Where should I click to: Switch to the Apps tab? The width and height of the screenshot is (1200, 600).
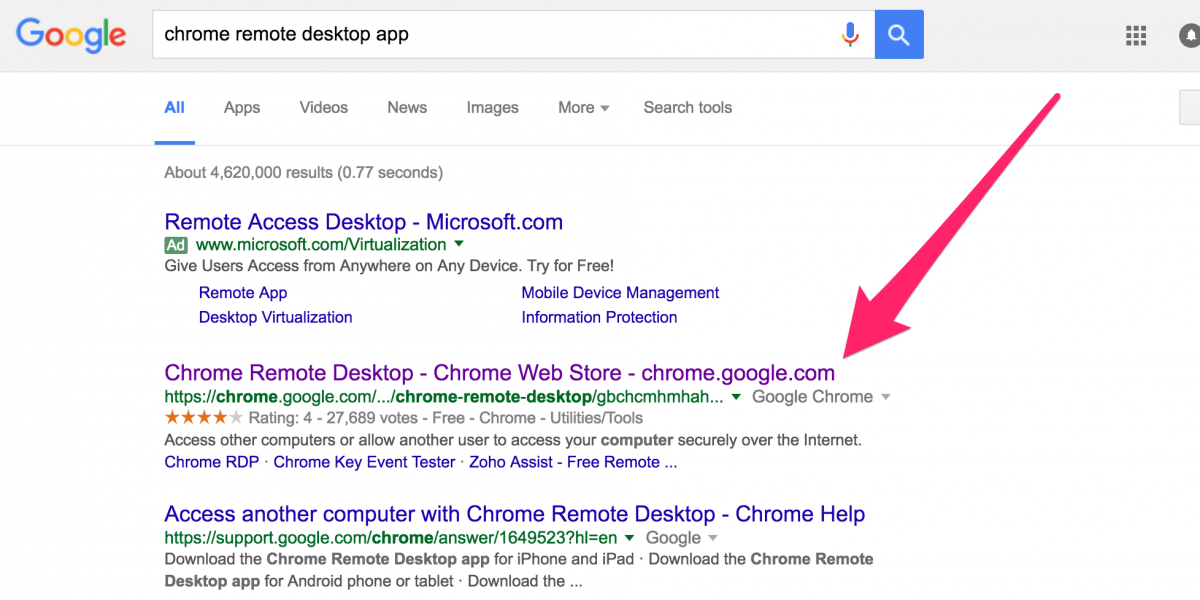(242, 108)
